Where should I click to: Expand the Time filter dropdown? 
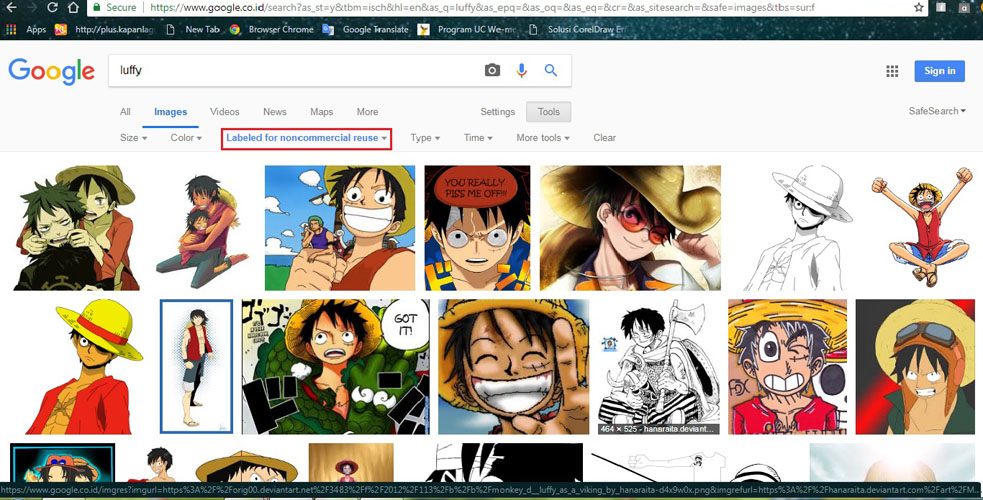pyautogui.click(x=478, y=138)
